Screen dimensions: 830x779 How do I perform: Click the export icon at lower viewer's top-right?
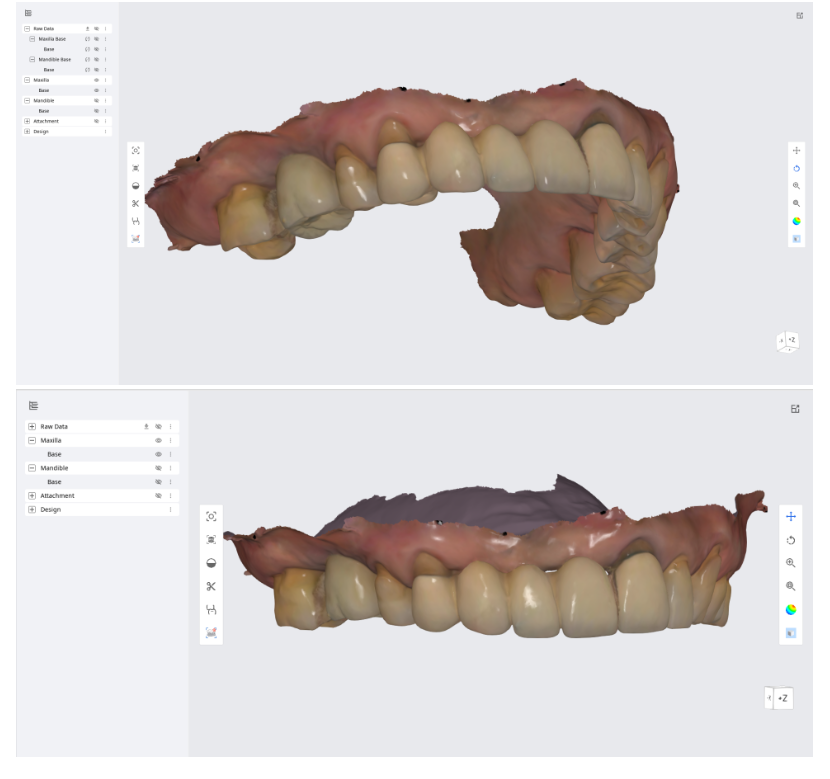point(795,408)
